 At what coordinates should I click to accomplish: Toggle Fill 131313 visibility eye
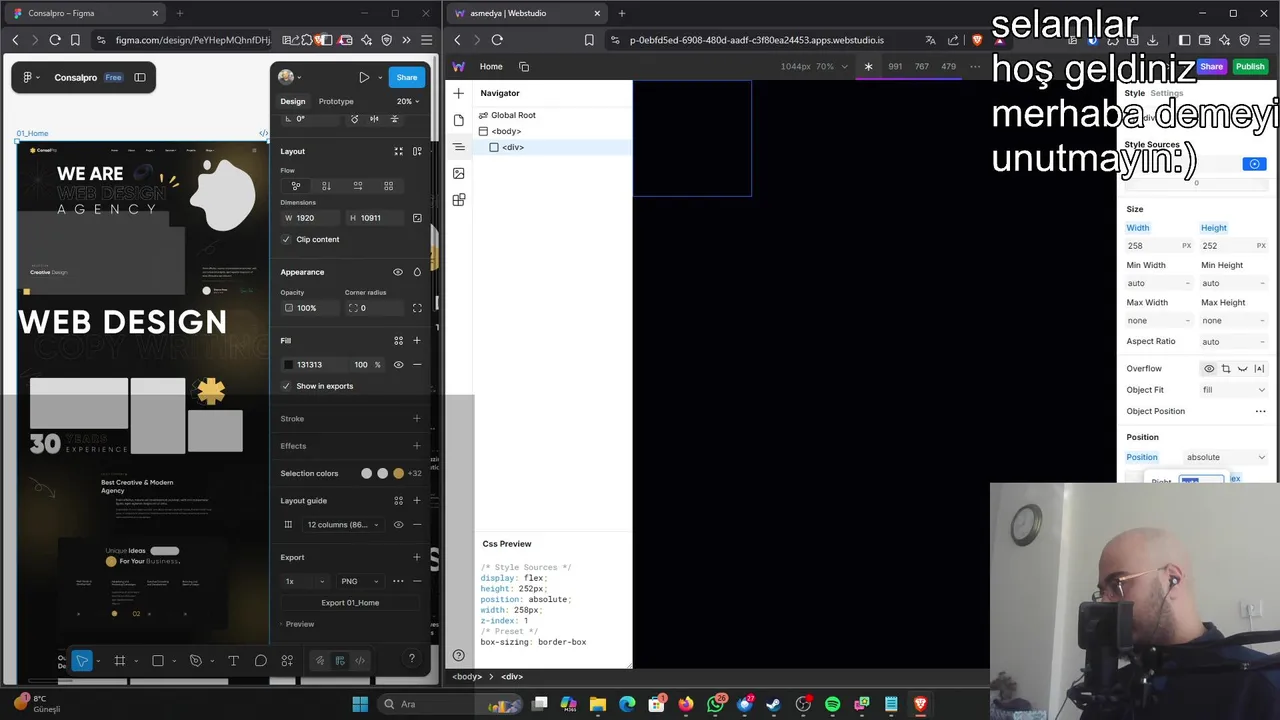398,364
